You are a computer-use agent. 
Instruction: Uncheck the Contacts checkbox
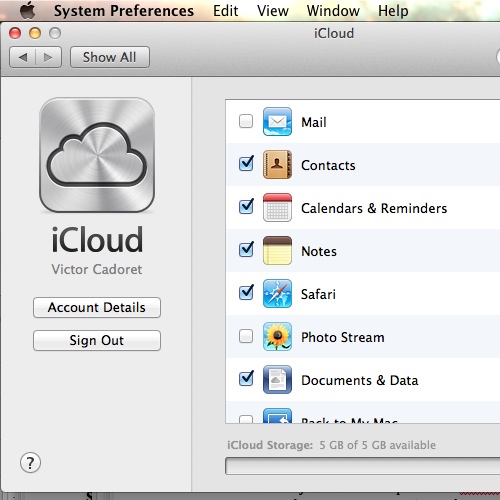(246, 164)
